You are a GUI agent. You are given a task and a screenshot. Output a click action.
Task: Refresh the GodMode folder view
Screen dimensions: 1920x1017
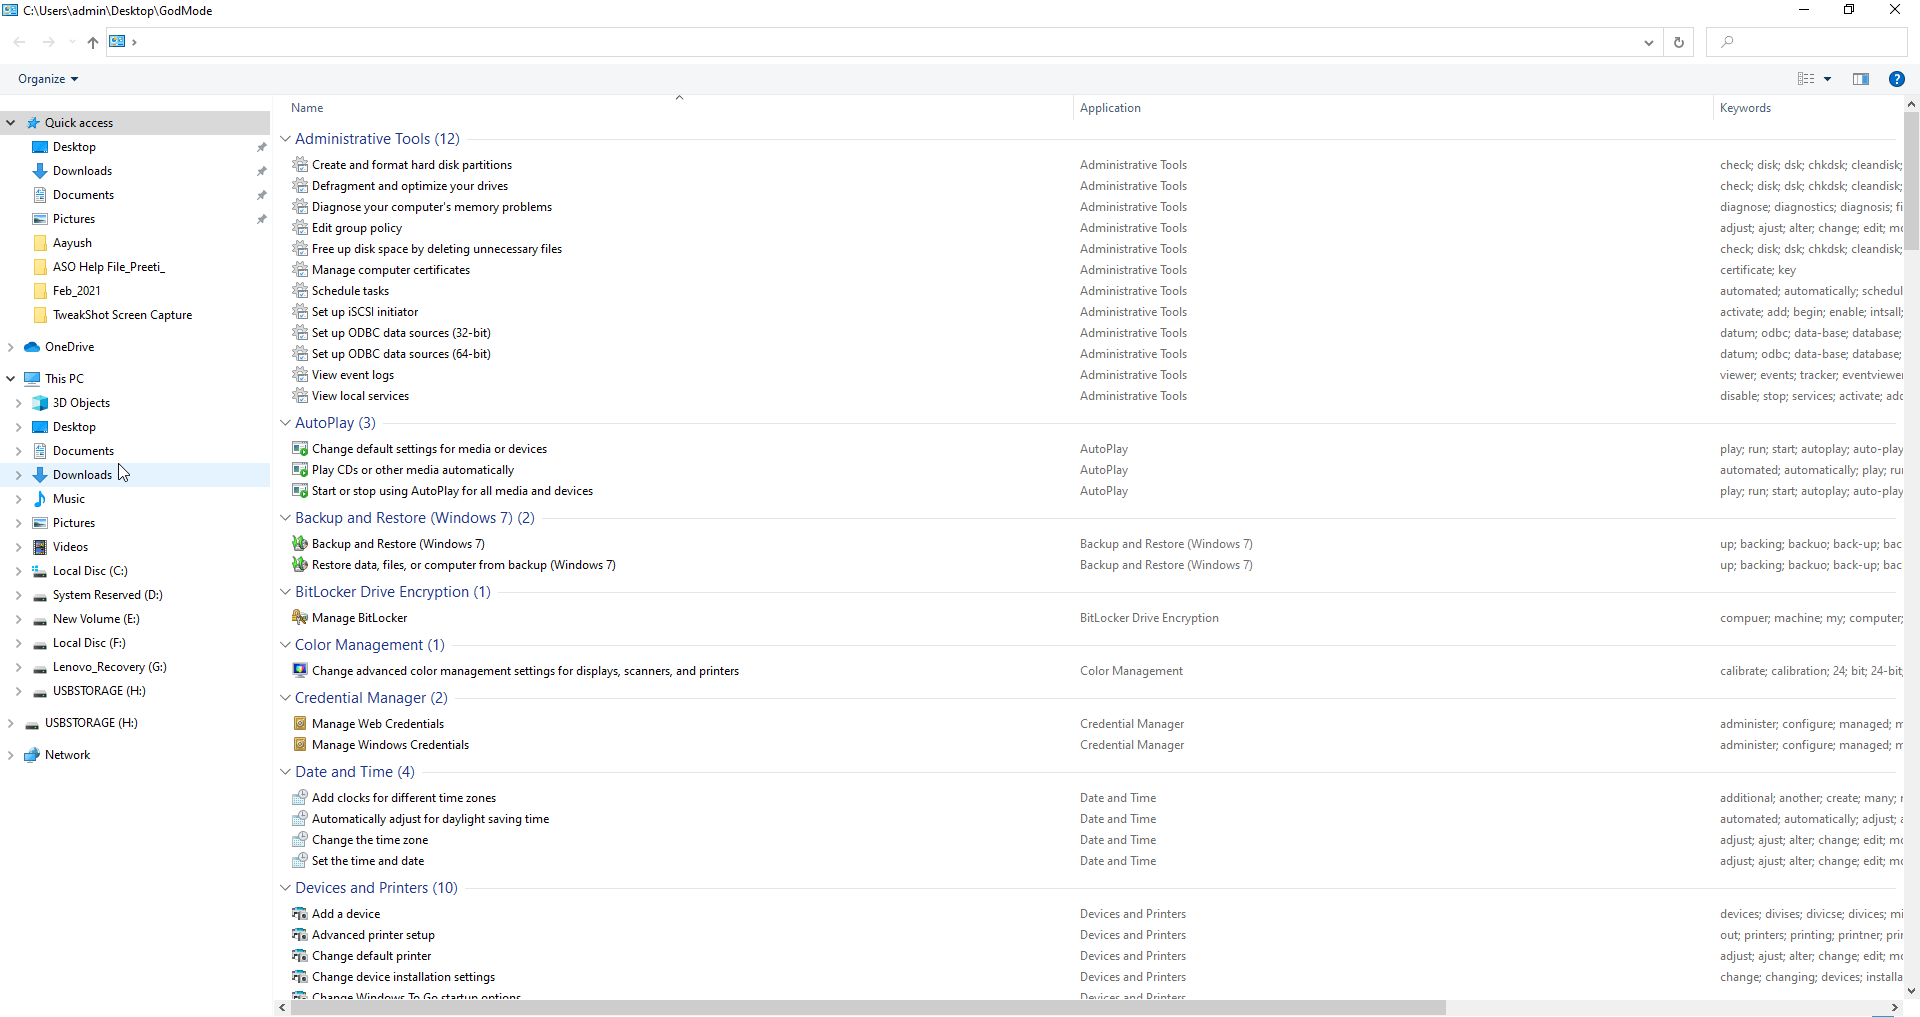pyautogui.click(x=1679, y=42)
